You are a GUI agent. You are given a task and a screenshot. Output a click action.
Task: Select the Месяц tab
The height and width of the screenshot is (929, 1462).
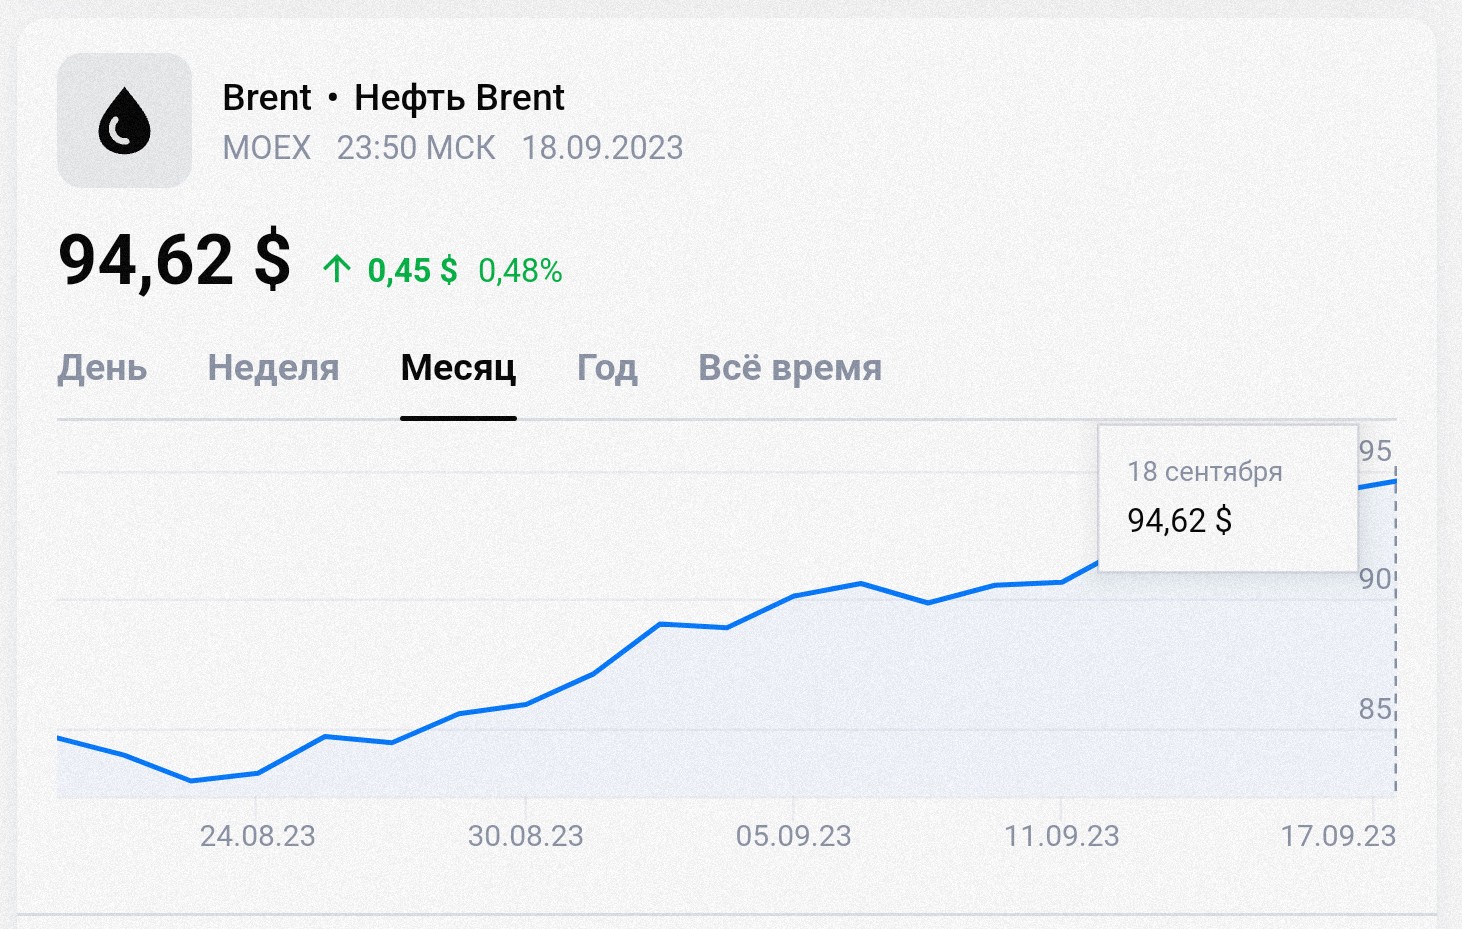click(x=458, y=368)
